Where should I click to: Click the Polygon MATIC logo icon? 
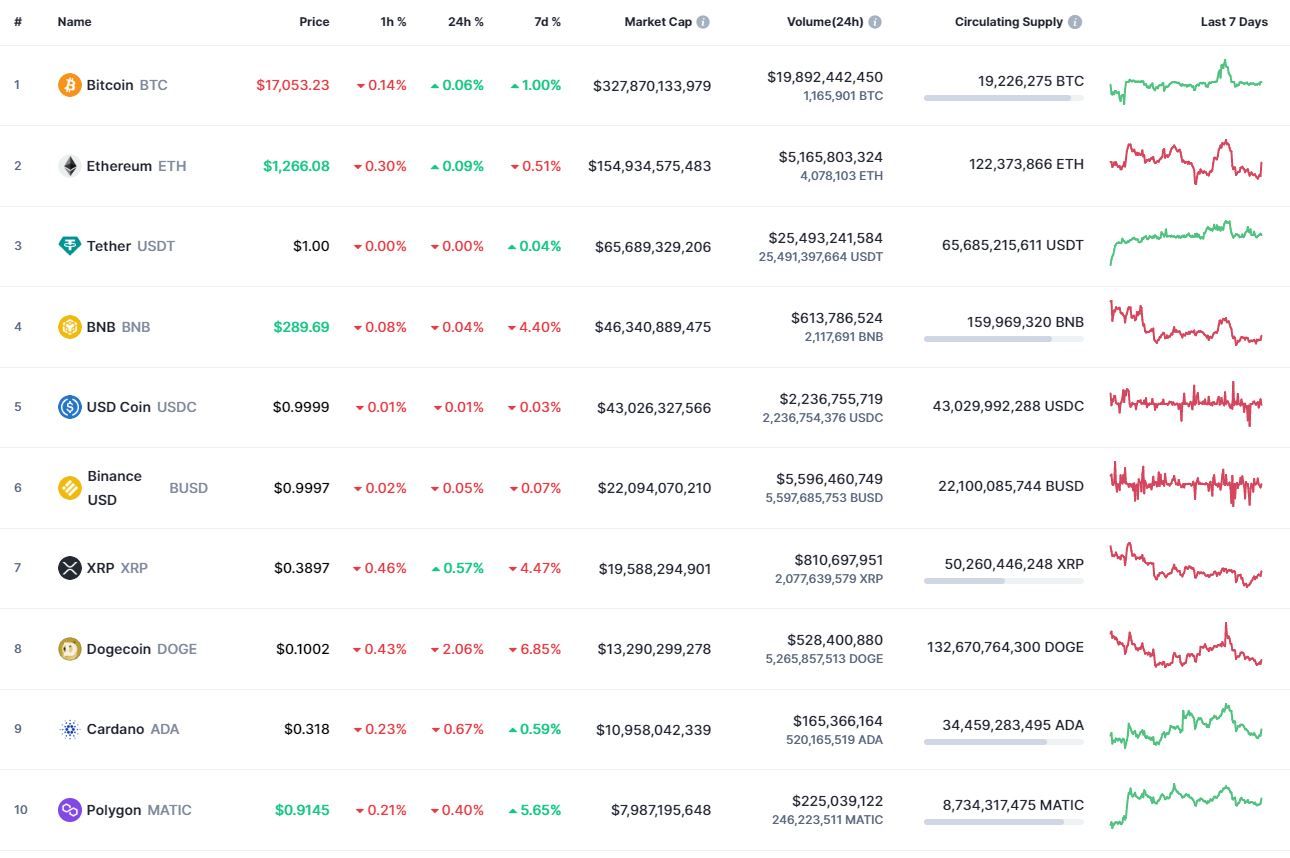tap(69, 810)
